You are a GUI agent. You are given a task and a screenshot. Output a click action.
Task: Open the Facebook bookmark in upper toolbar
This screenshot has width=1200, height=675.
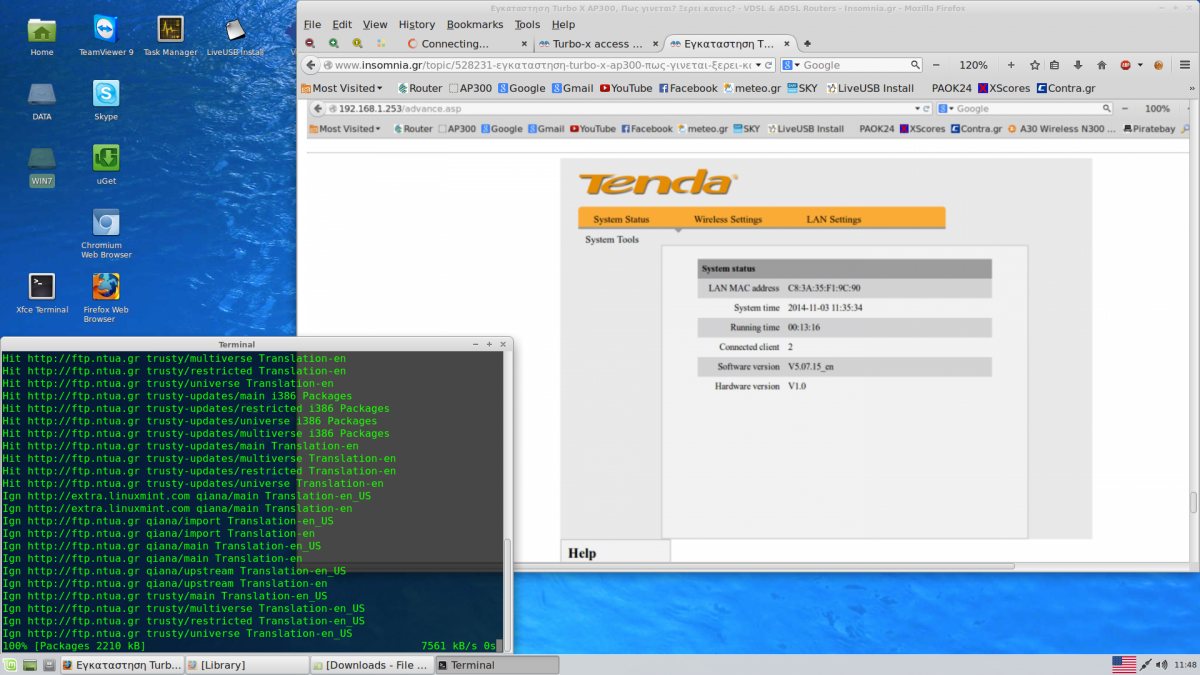point(688,88)
